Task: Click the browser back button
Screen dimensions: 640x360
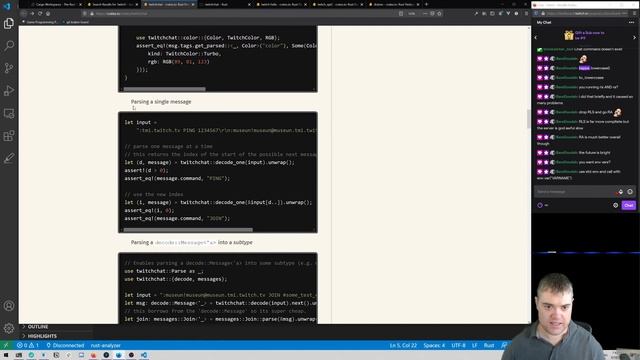Action: (24, 13)
